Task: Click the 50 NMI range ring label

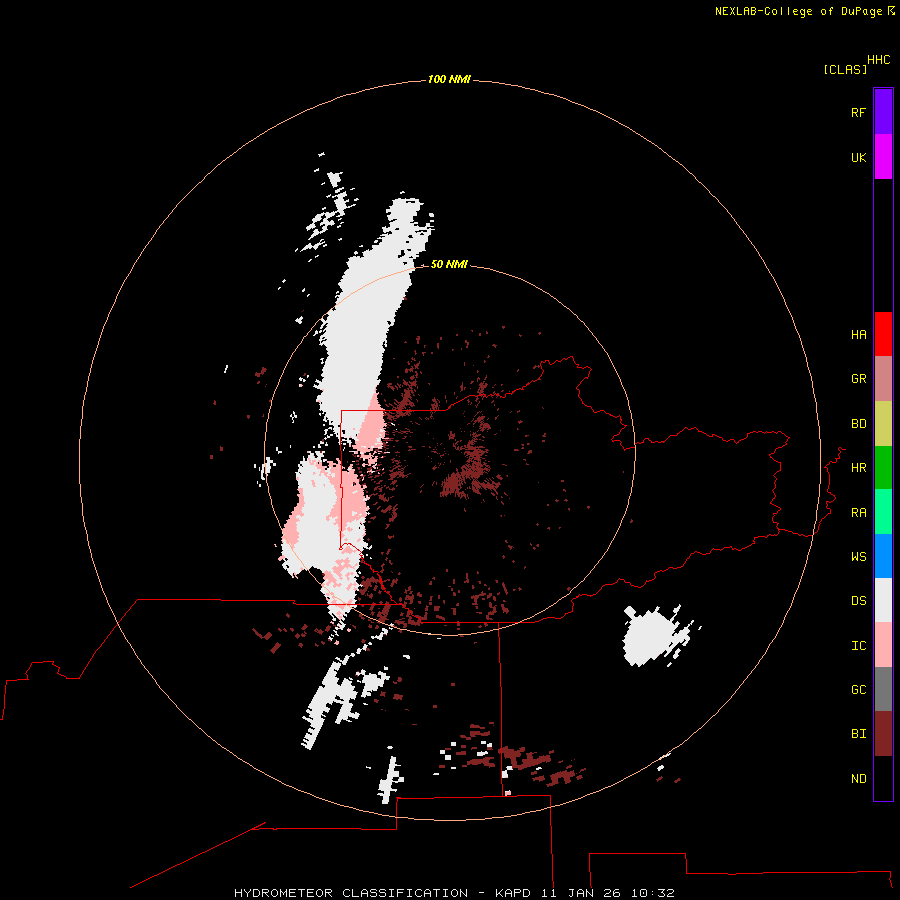Action: click(x=449, y=264)
